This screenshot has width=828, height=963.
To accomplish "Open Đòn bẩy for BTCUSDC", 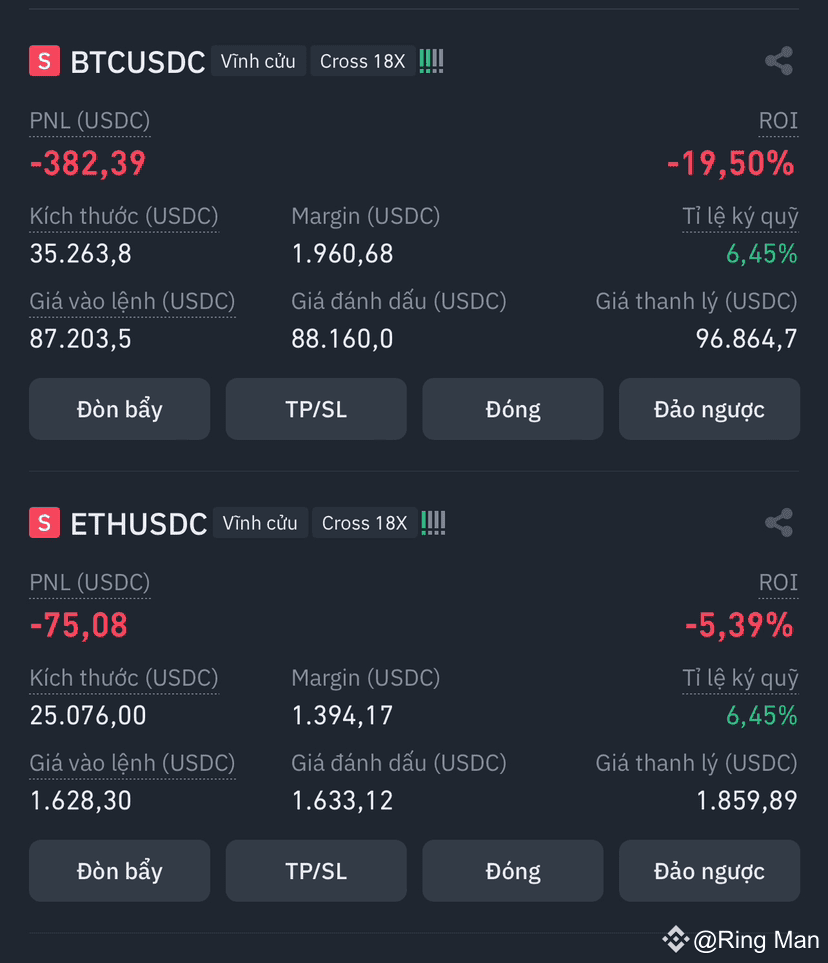I will point(119,409).
